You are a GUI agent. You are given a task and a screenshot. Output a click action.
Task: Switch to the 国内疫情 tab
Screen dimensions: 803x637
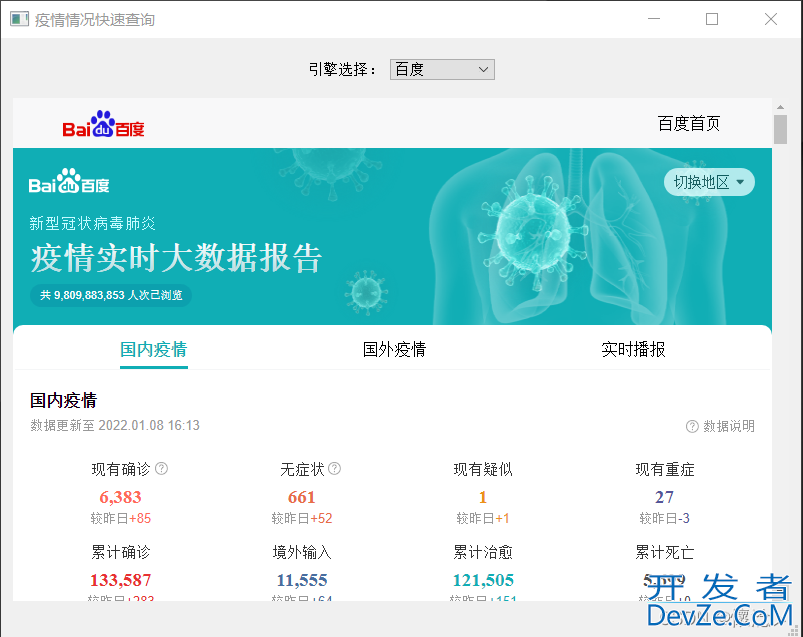pos(154,349)
